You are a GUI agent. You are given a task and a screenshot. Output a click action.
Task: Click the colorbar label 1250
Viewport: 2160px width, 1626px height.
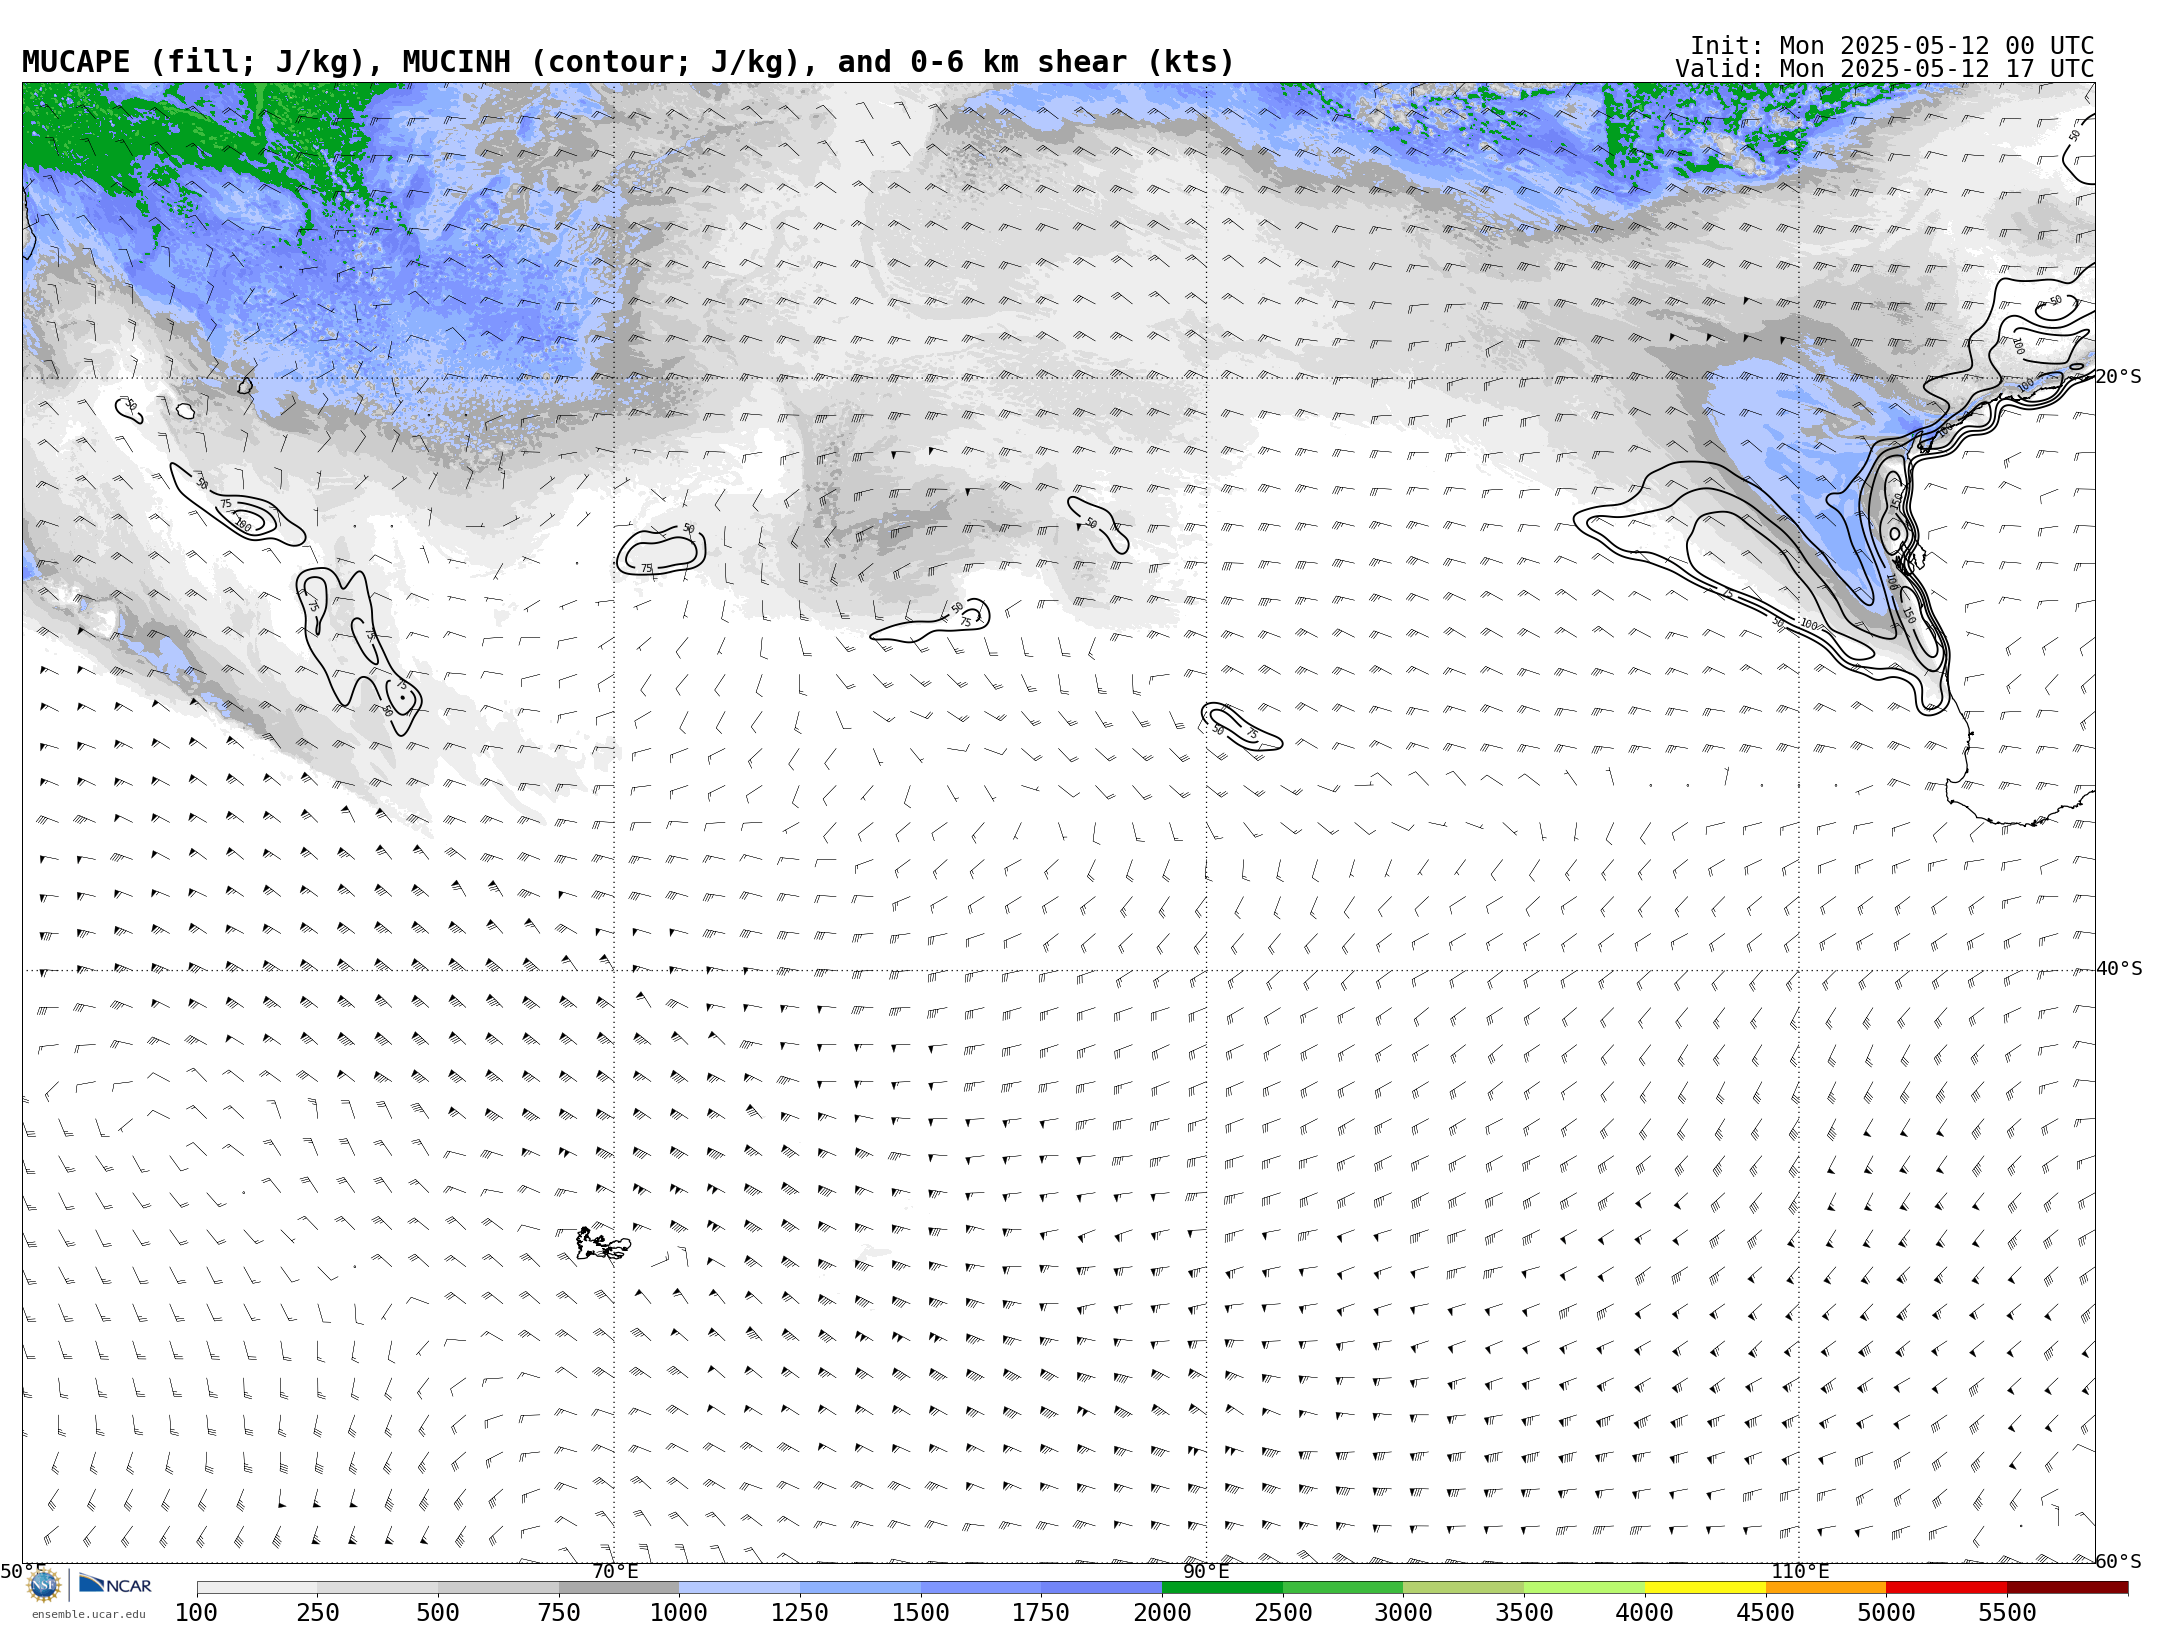point(800,1613)
